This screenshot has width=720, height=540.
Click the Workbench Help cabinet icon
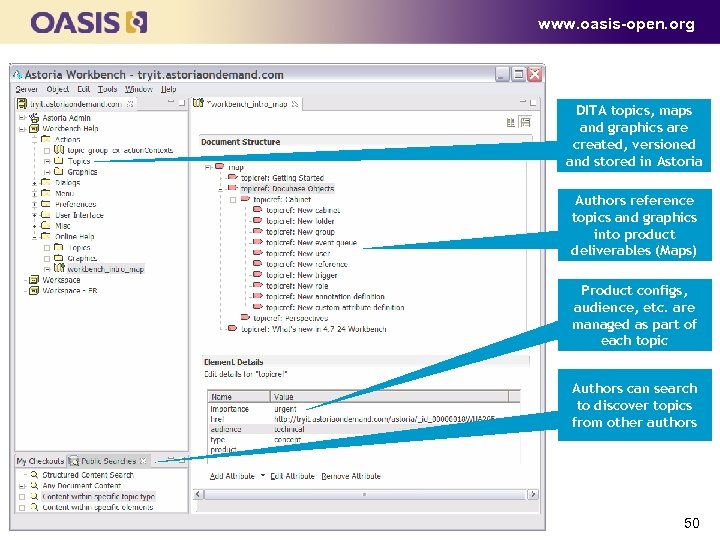[34, 129]
